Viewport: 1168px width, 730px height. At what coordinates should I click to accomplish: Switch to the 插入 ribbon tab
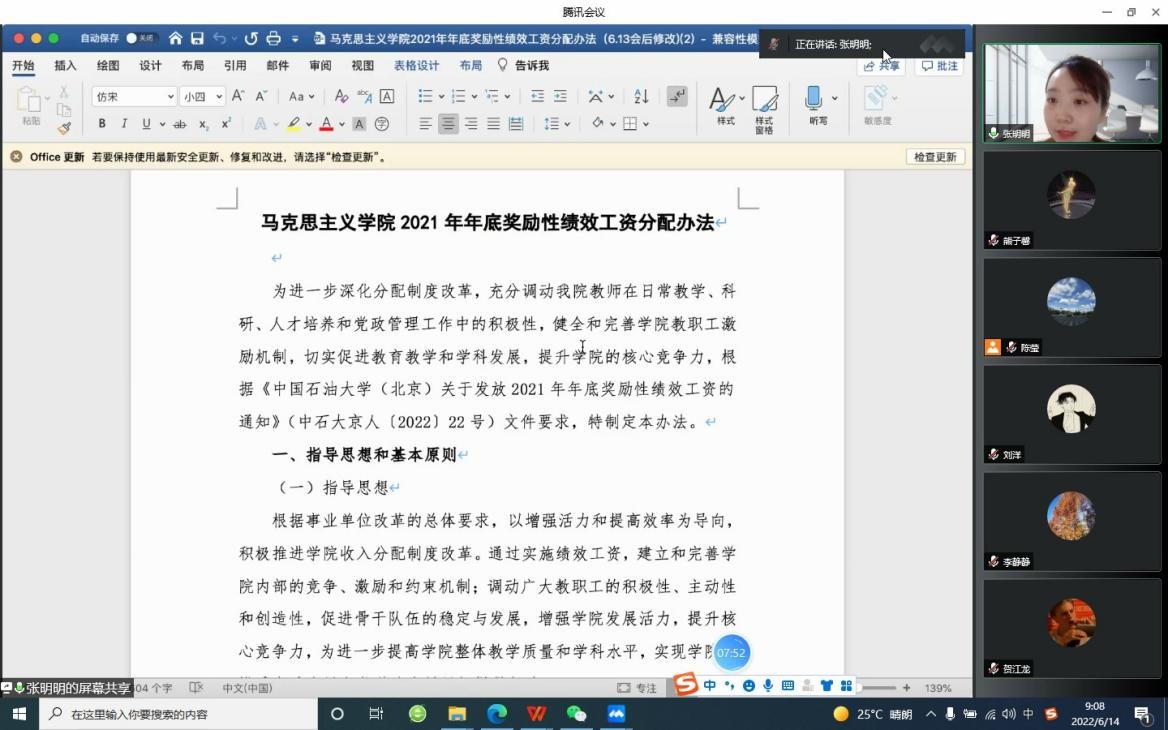(63, 64)
